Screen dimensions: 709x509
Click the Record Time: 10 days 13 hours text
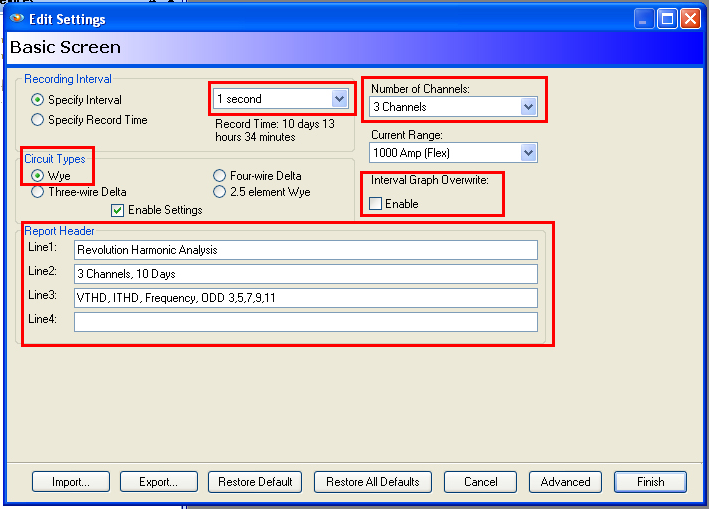(275, 130)
